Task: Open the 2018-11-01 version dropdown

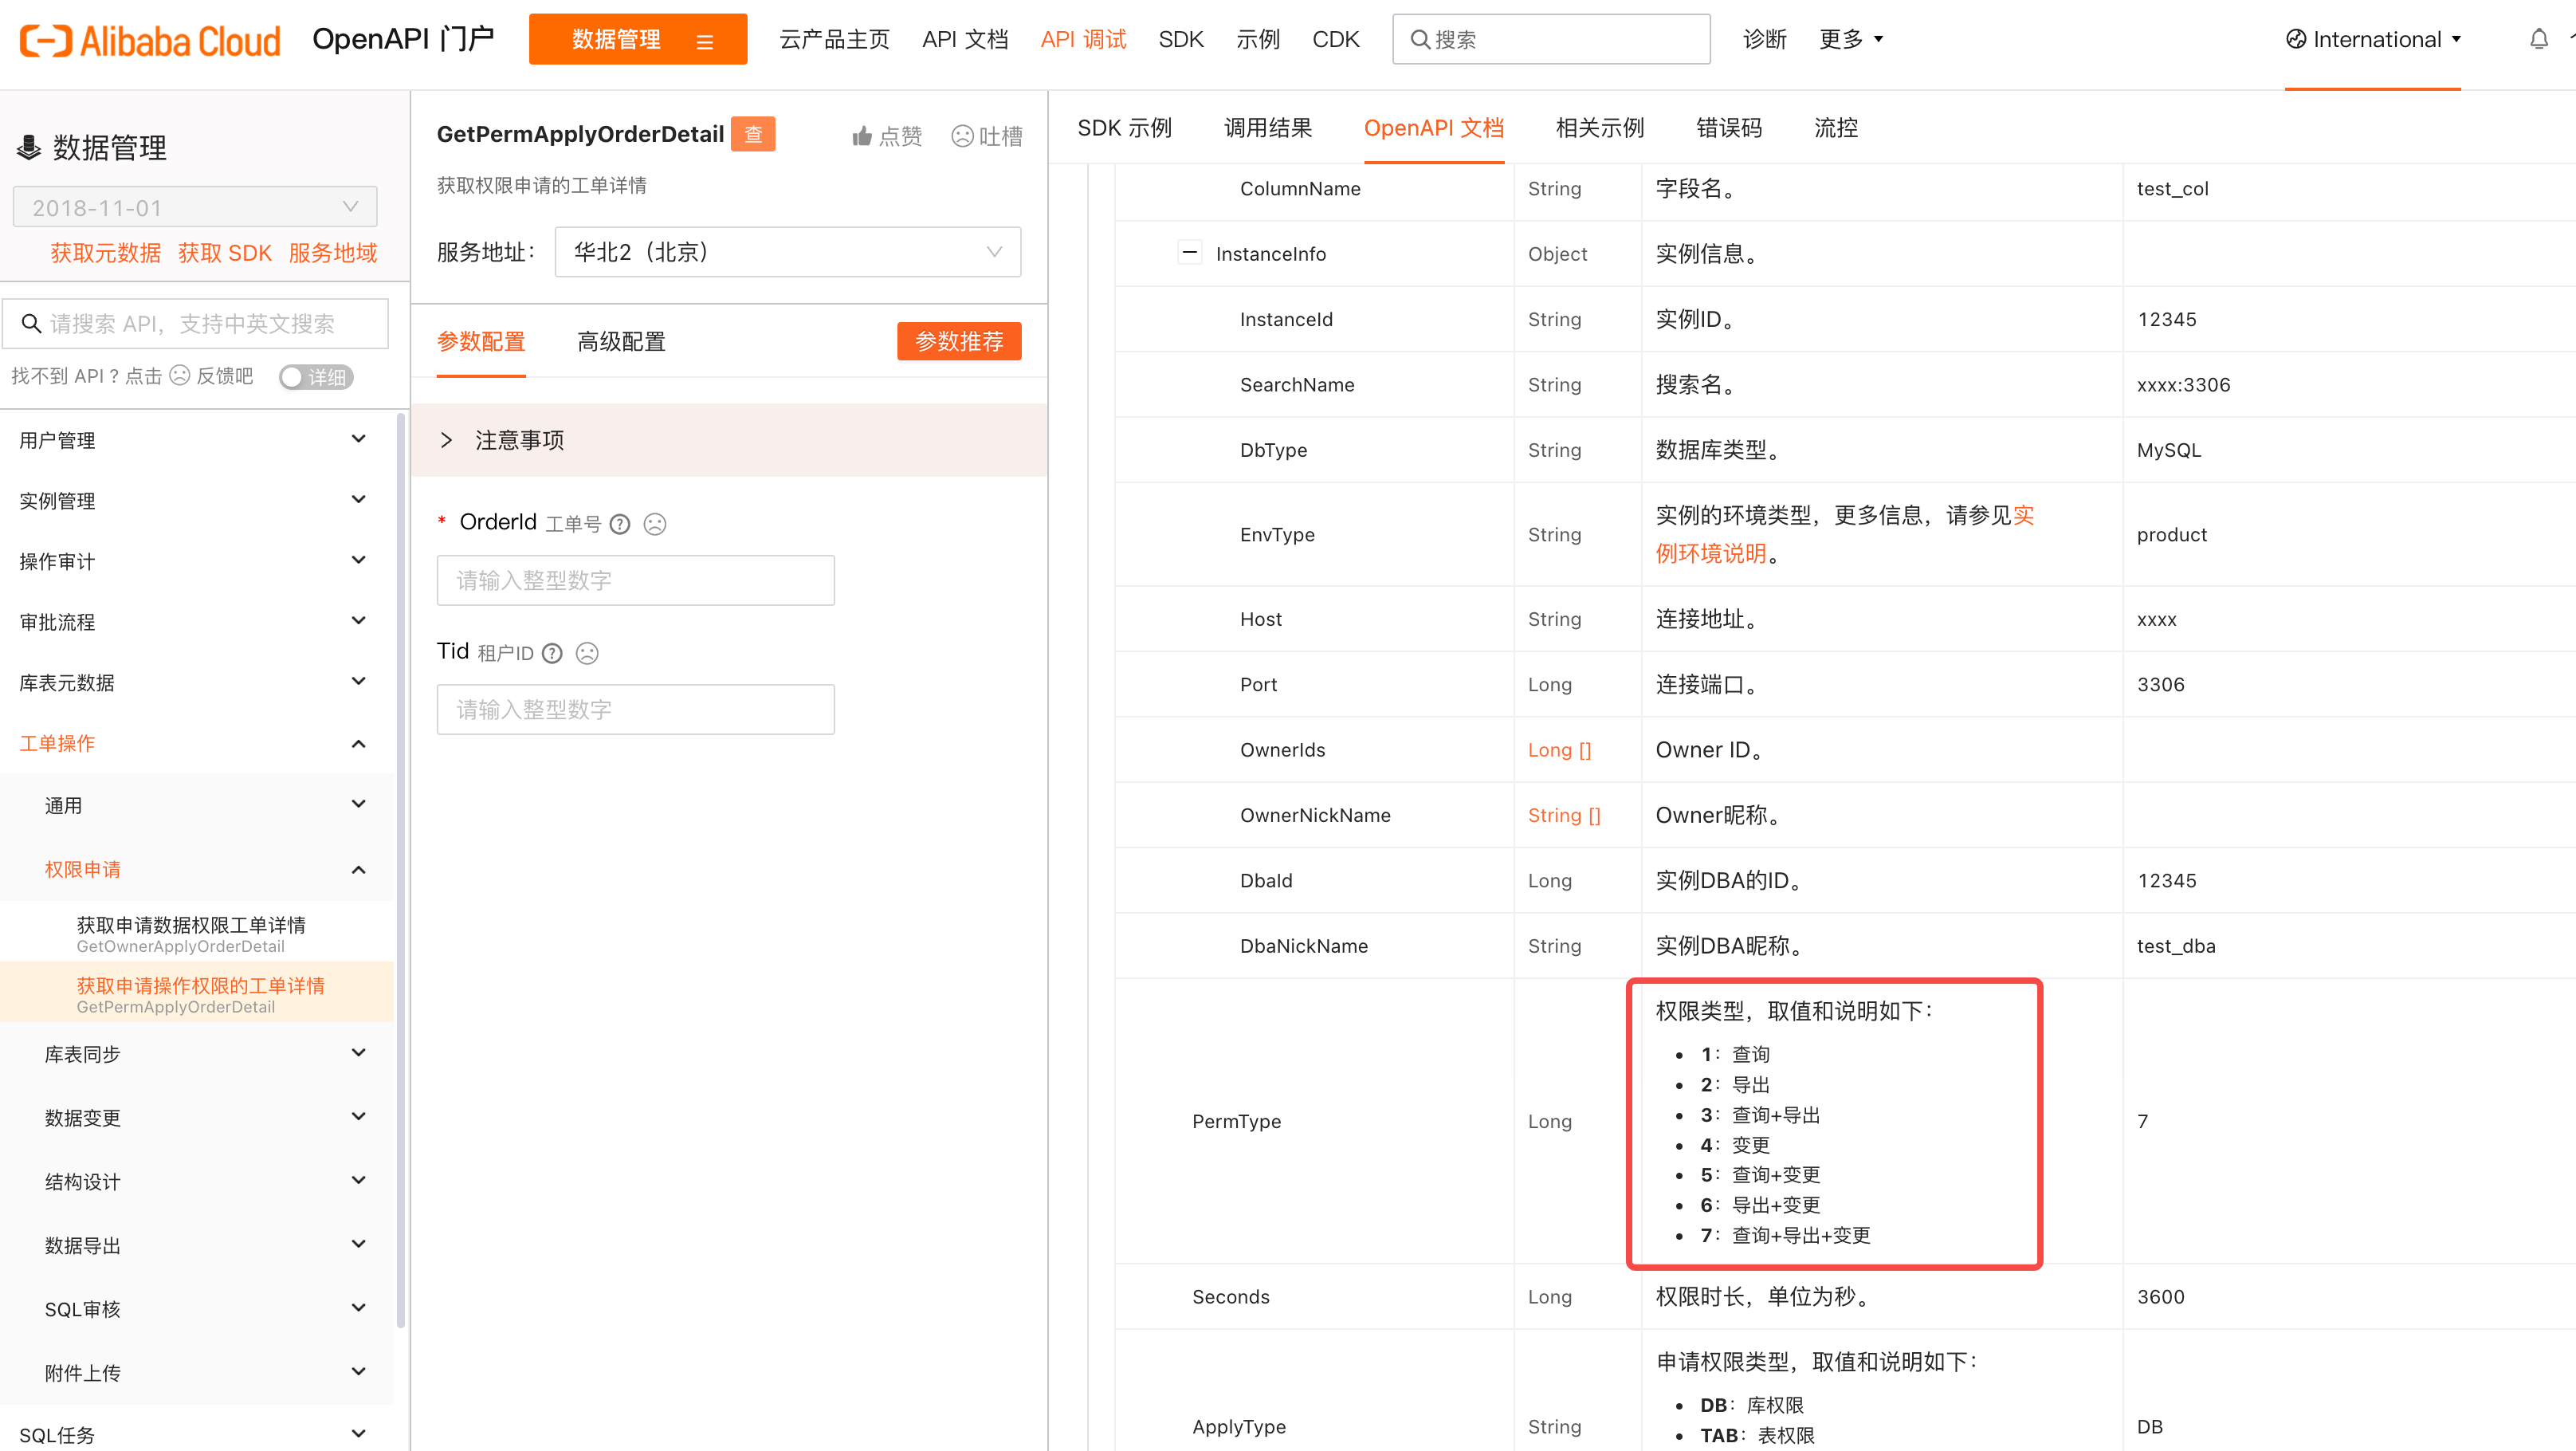Action: [195, 207]
